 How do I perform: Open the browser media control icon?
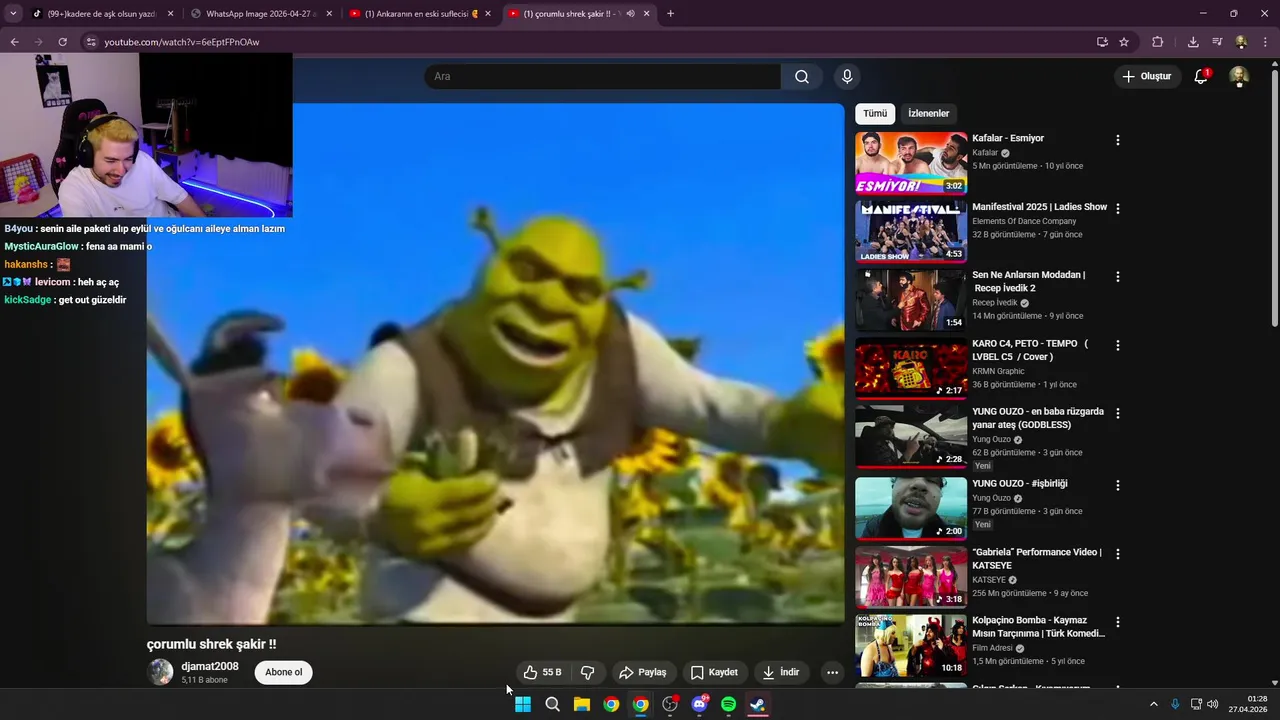point(1217,42)
